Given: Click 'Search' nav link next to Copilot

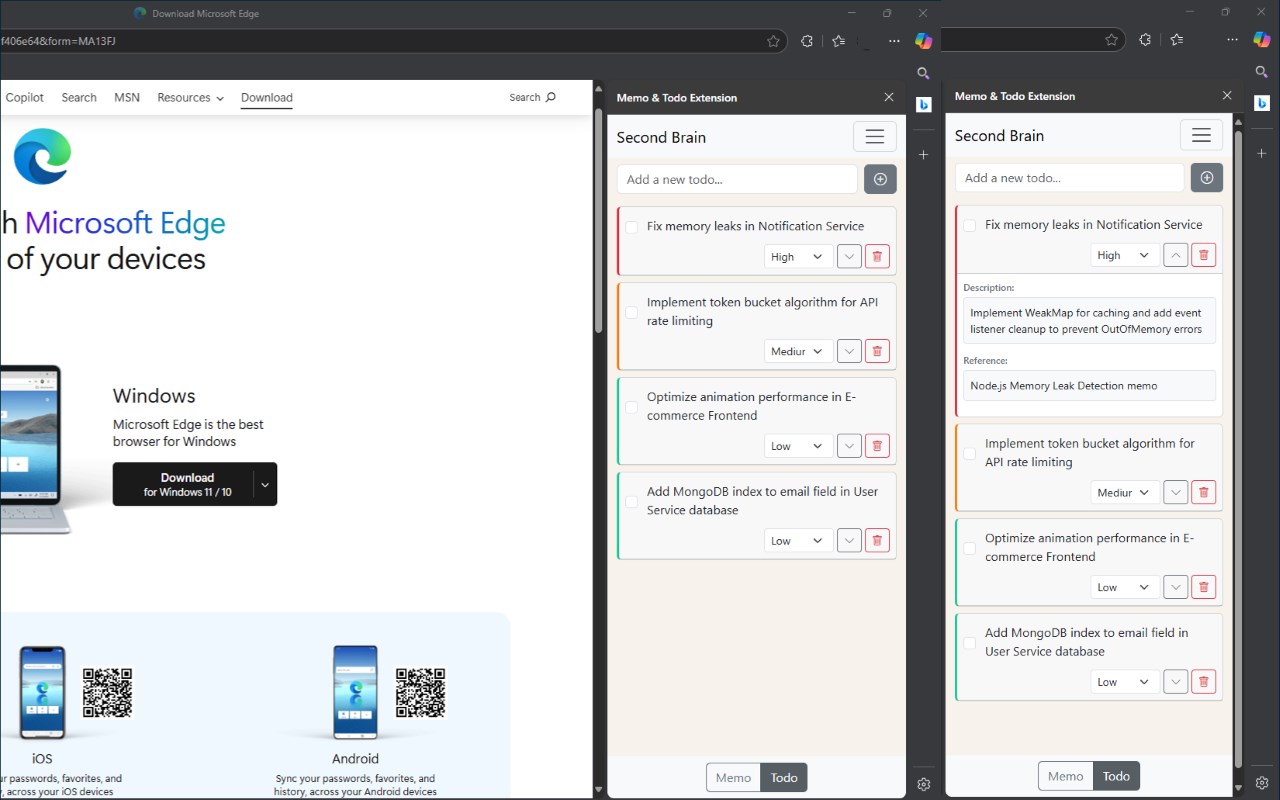Looking at the screenshot, I should pyautogui.click(x=79, y=97).
